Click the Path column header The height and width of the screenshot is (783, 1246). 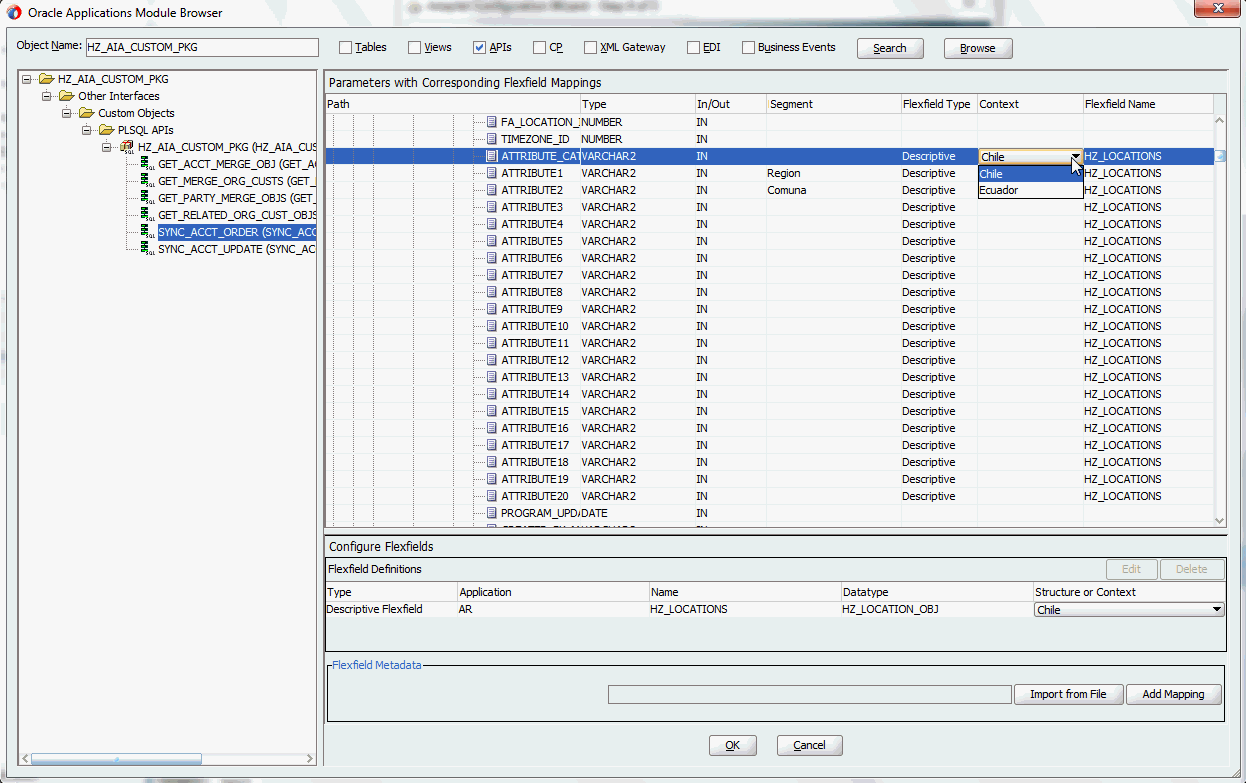[x=452, y=104]
